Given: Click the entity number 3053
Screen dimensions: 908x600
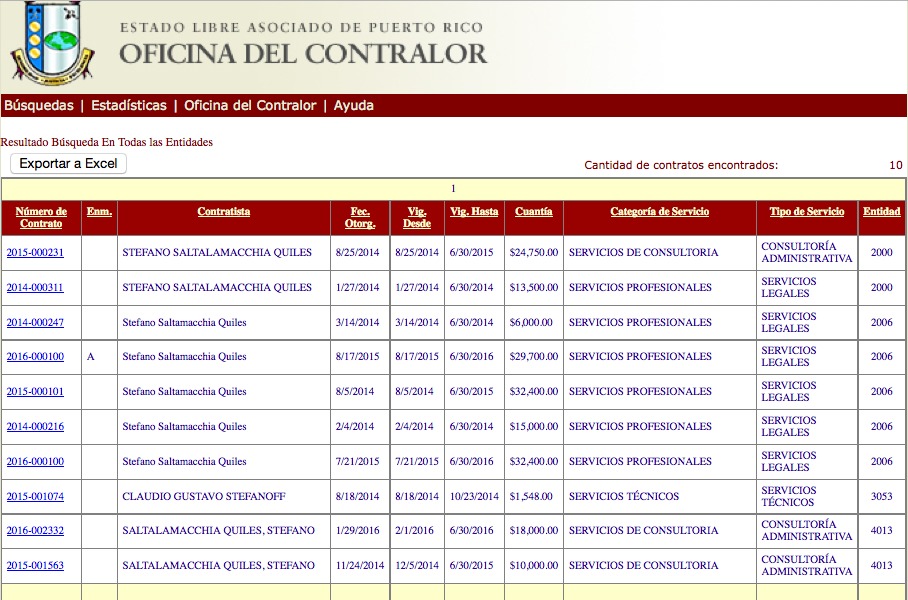Looking at the screenshot, I should [x=882, y=496].
